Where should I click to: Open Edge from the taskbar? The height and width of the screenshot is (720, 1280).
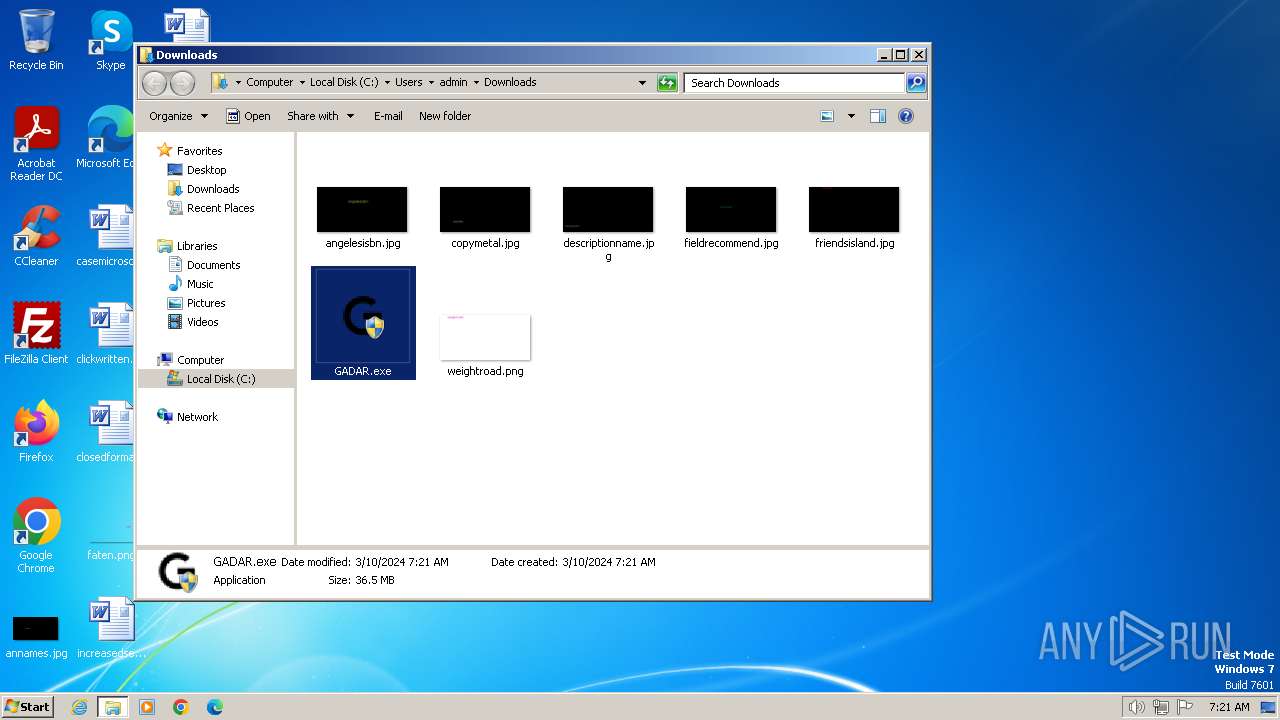(215, 707)
